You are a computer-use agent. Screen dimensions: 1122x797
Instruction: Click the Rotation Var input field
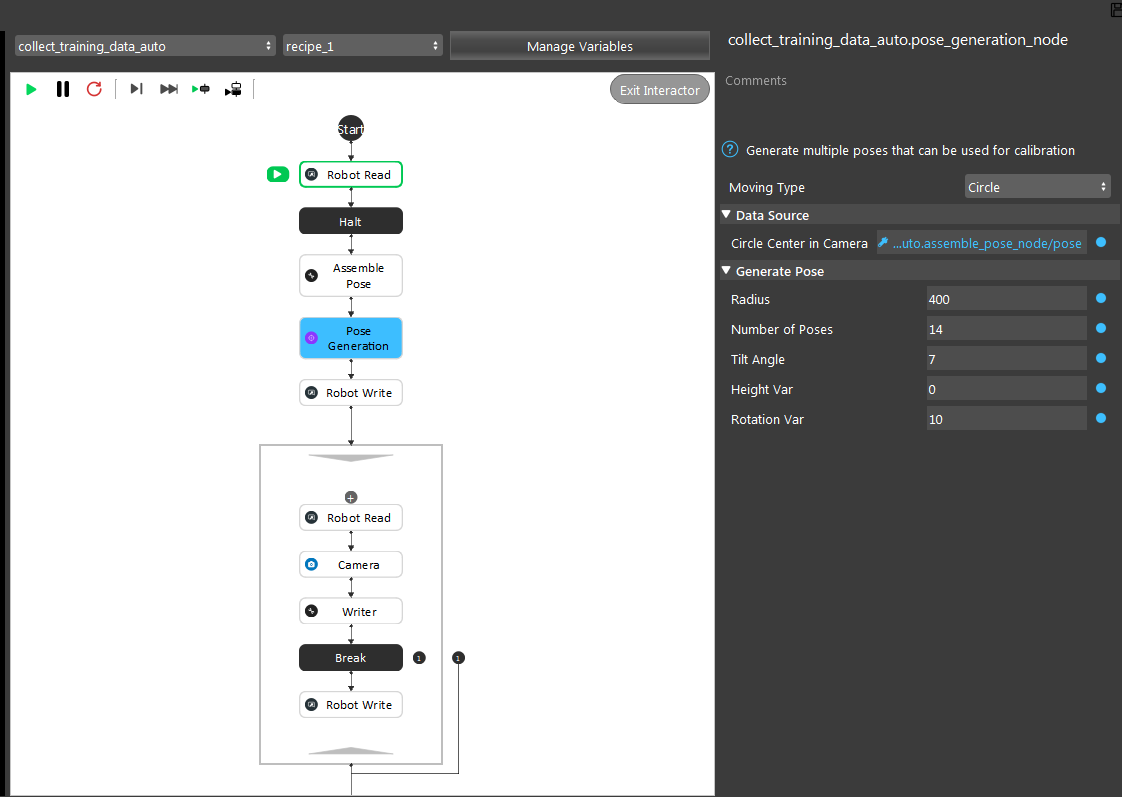pyautogui.click(x=1007, y=419)
